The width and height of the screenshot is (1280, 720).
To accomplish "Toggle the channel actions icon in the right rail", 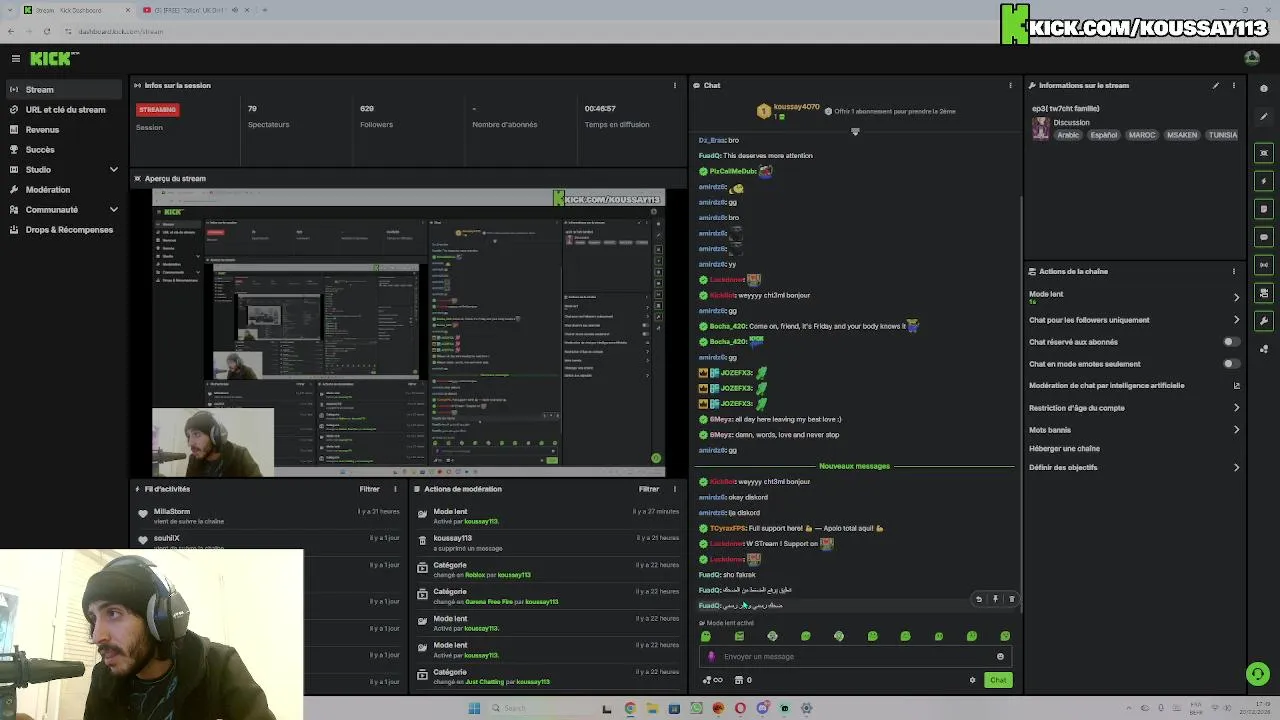I will [x=1264, y=293].
